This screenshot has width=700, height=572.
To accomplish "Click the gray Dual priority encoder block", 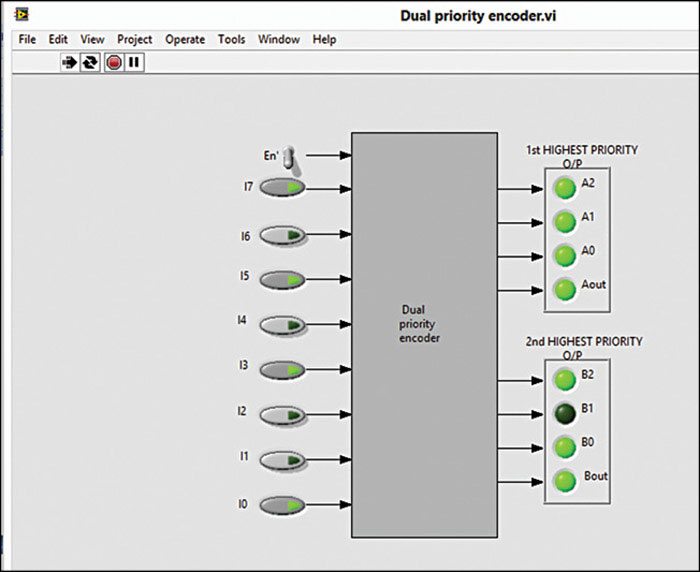I will [424, 334].
